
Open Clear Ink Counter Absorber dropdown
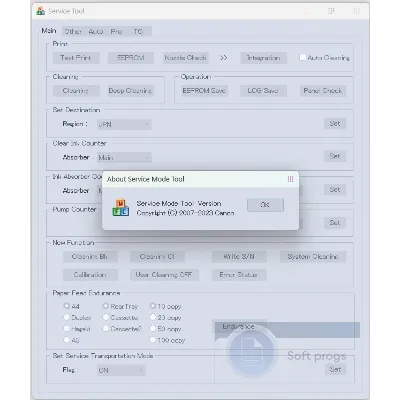124,157
